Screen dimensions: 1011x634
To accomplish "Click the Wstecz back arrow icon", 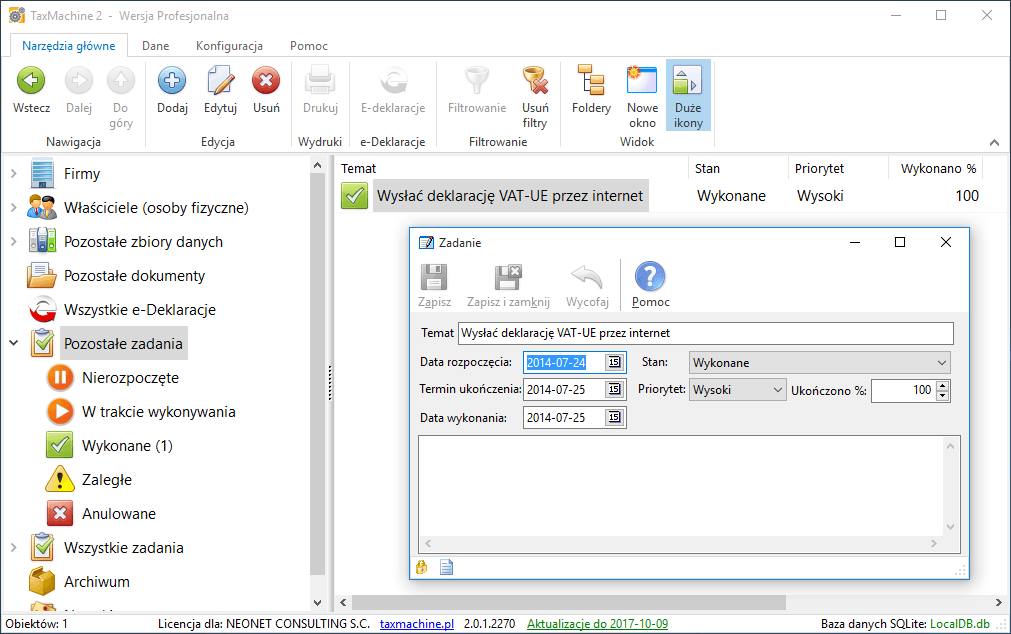I will point(31,82).
